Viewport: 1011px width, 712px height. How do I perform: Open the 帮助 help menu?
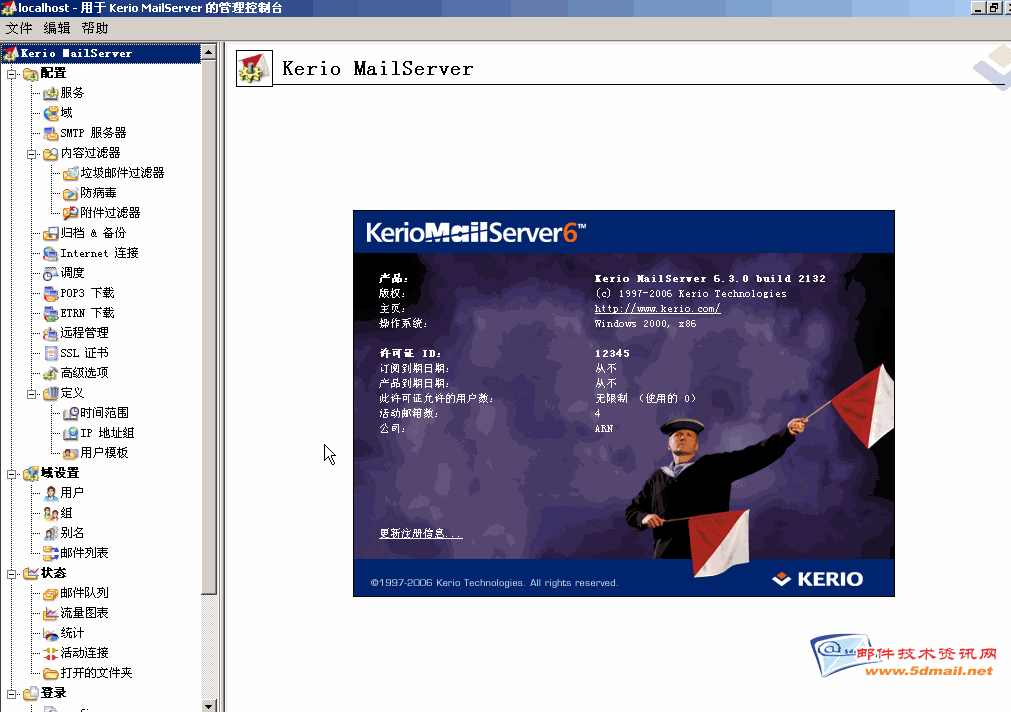point(95,29)
